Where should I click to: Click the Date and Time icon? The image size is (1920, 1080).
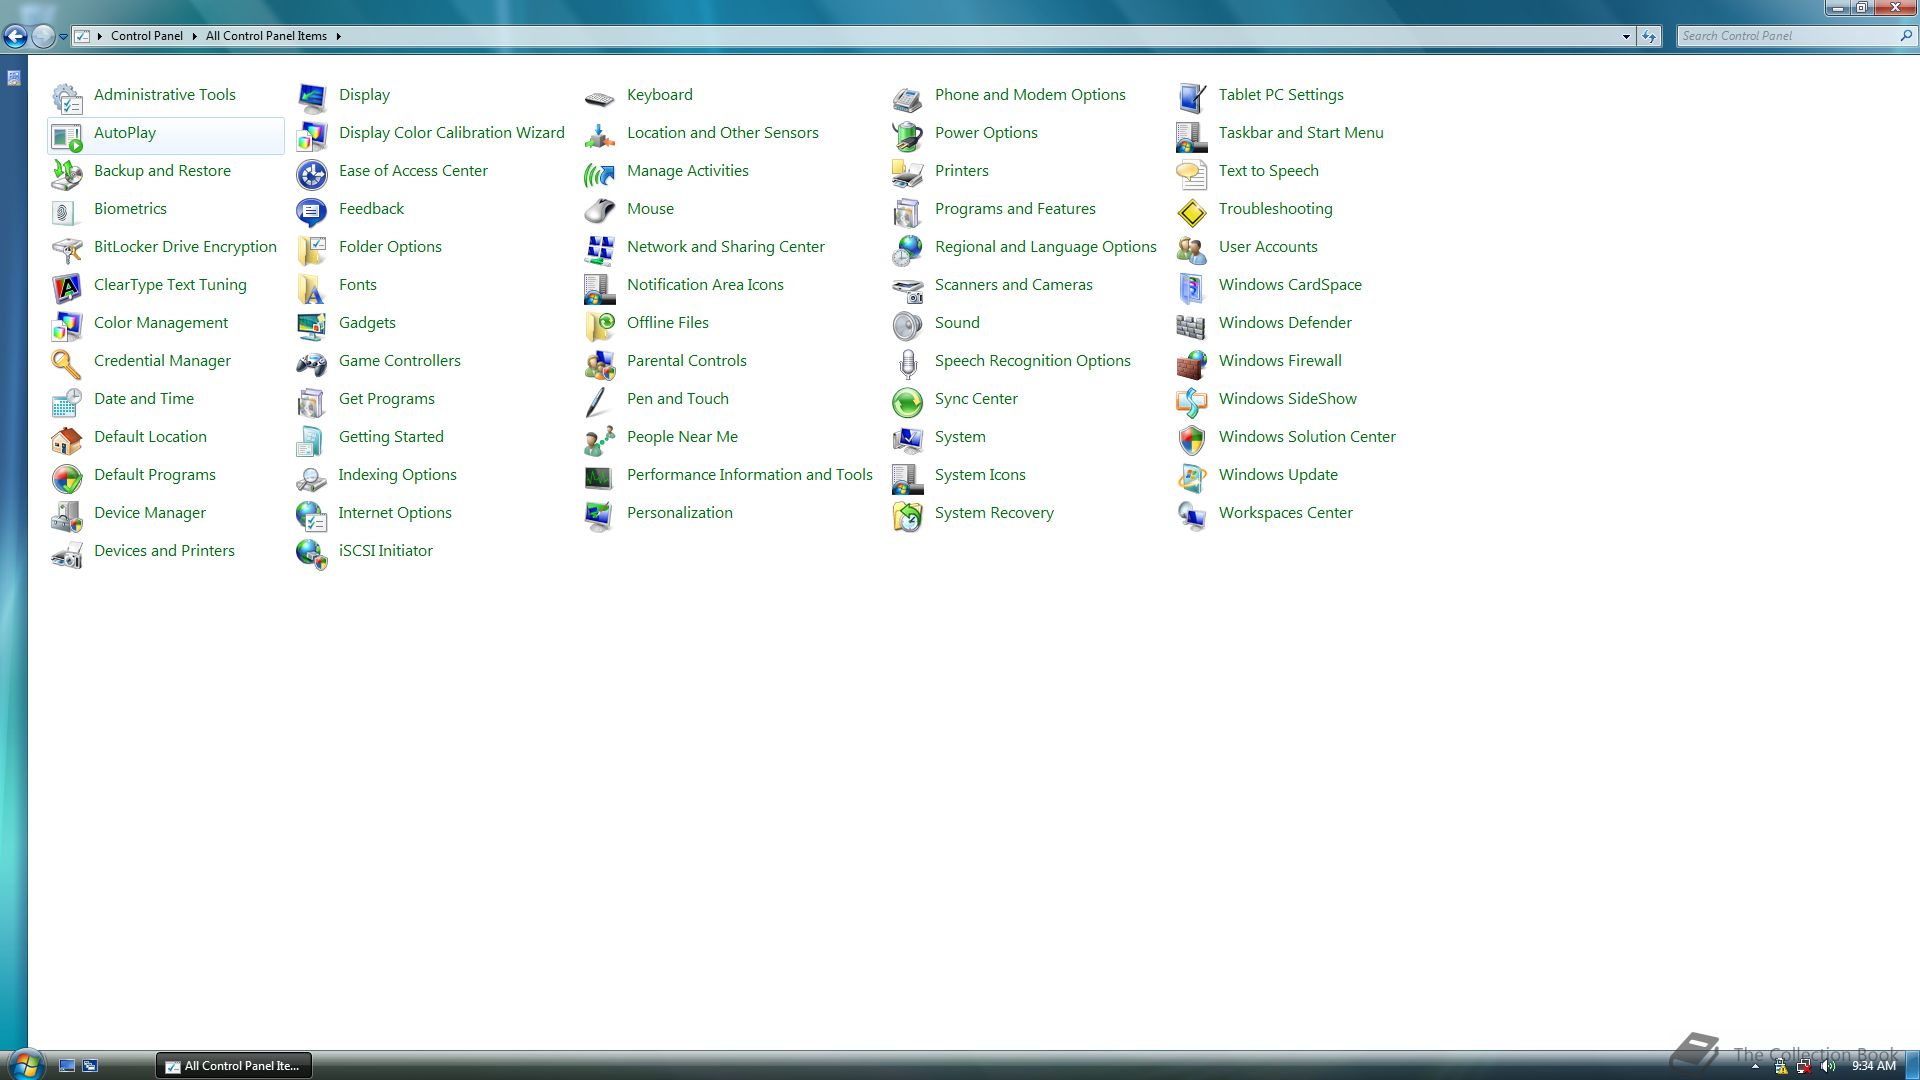(67, 402)
